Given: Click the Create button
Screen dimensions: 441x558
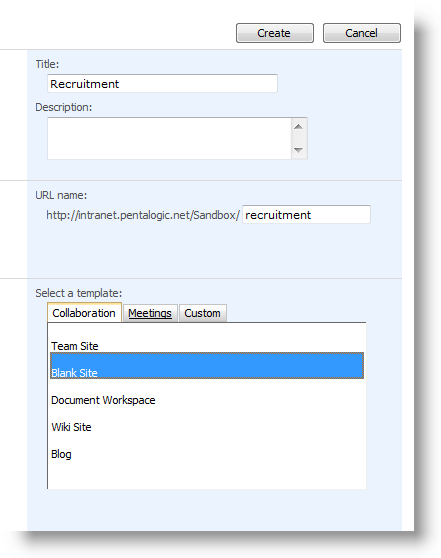Looking at the screenshot, I should click(x=275, y=33).
